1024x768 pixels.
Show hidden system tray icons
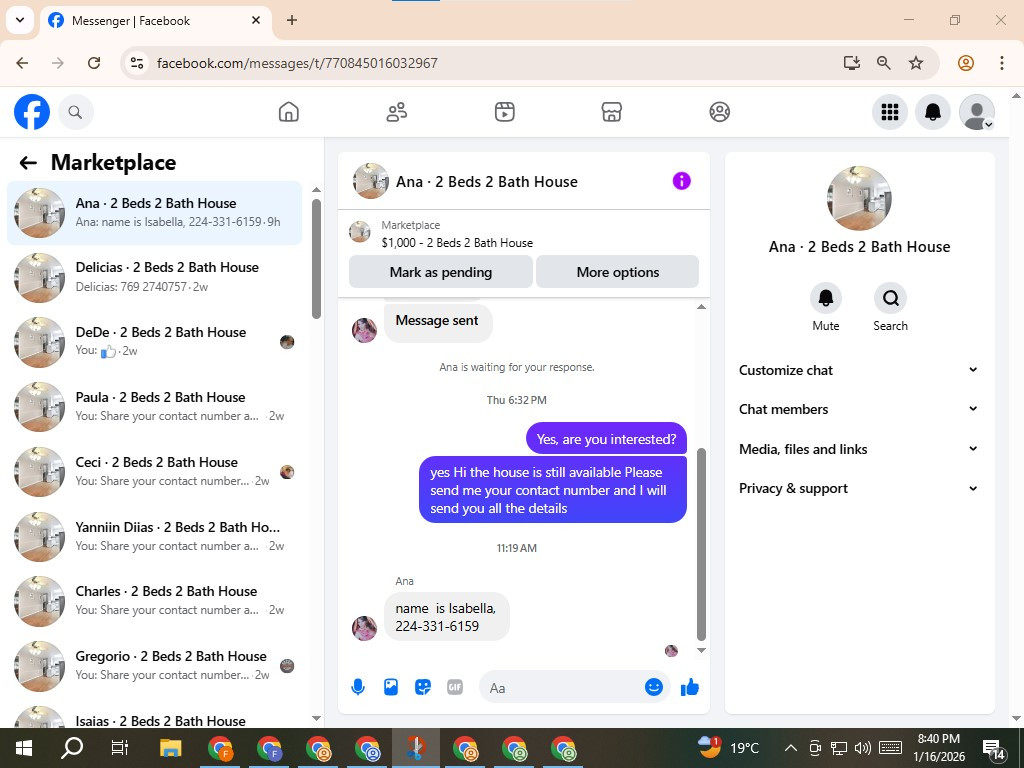790,748
